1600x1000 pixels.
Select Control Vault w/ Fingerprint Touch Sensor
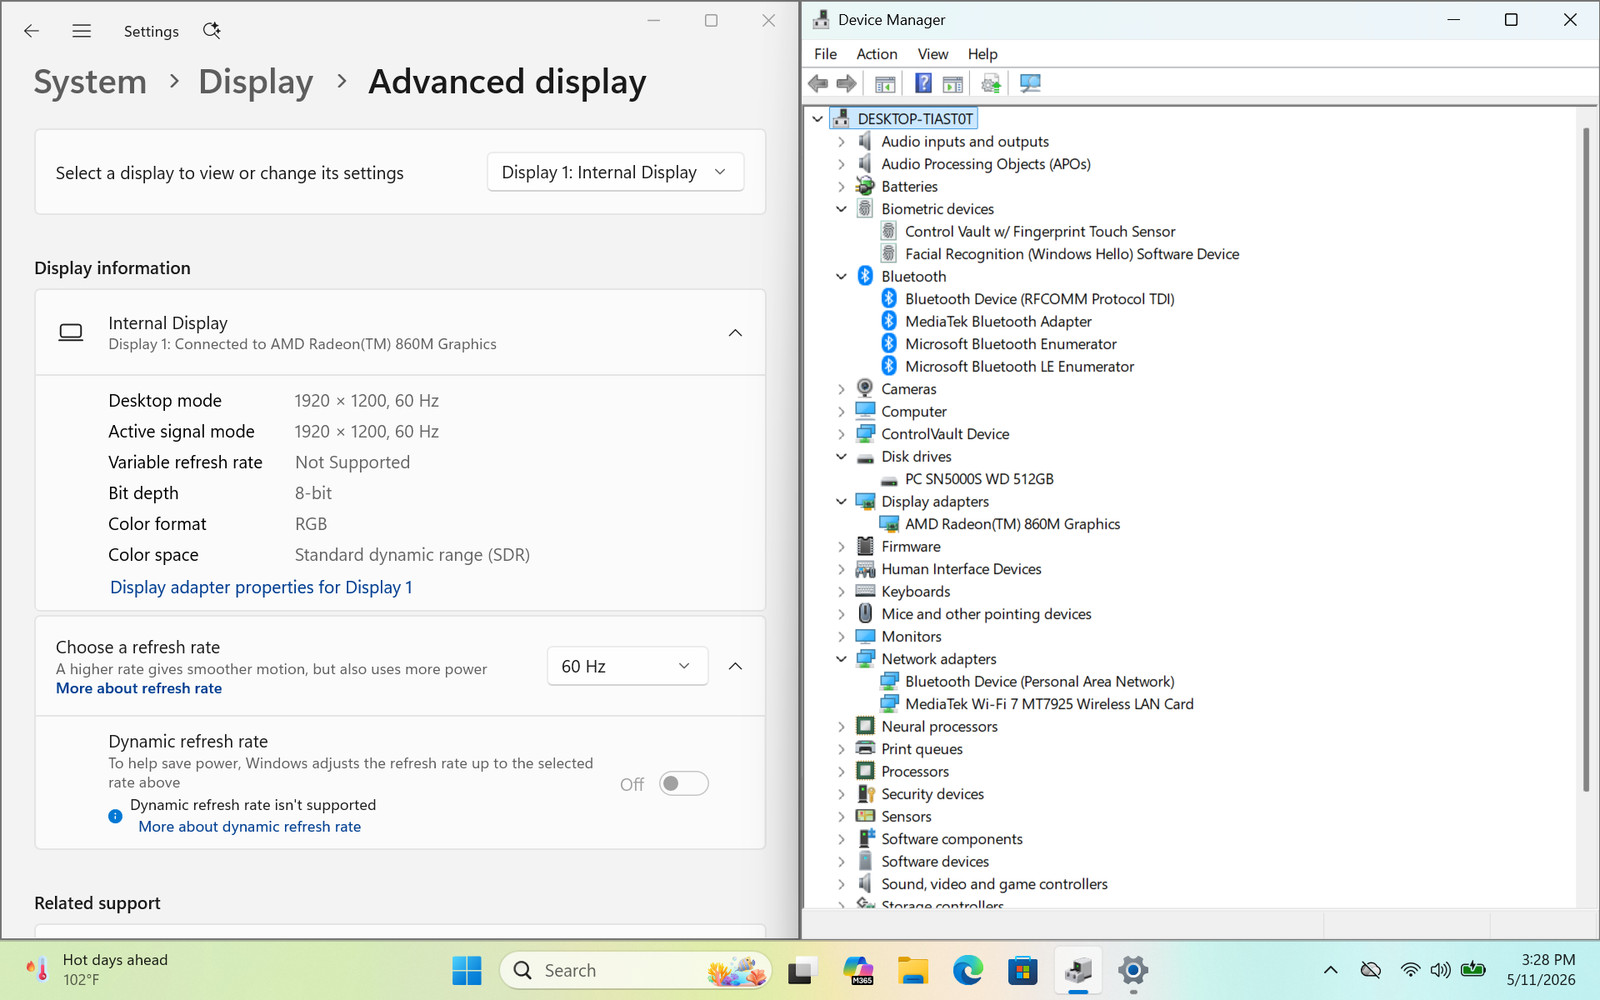pyautogui.click(x=1040, y=232)
